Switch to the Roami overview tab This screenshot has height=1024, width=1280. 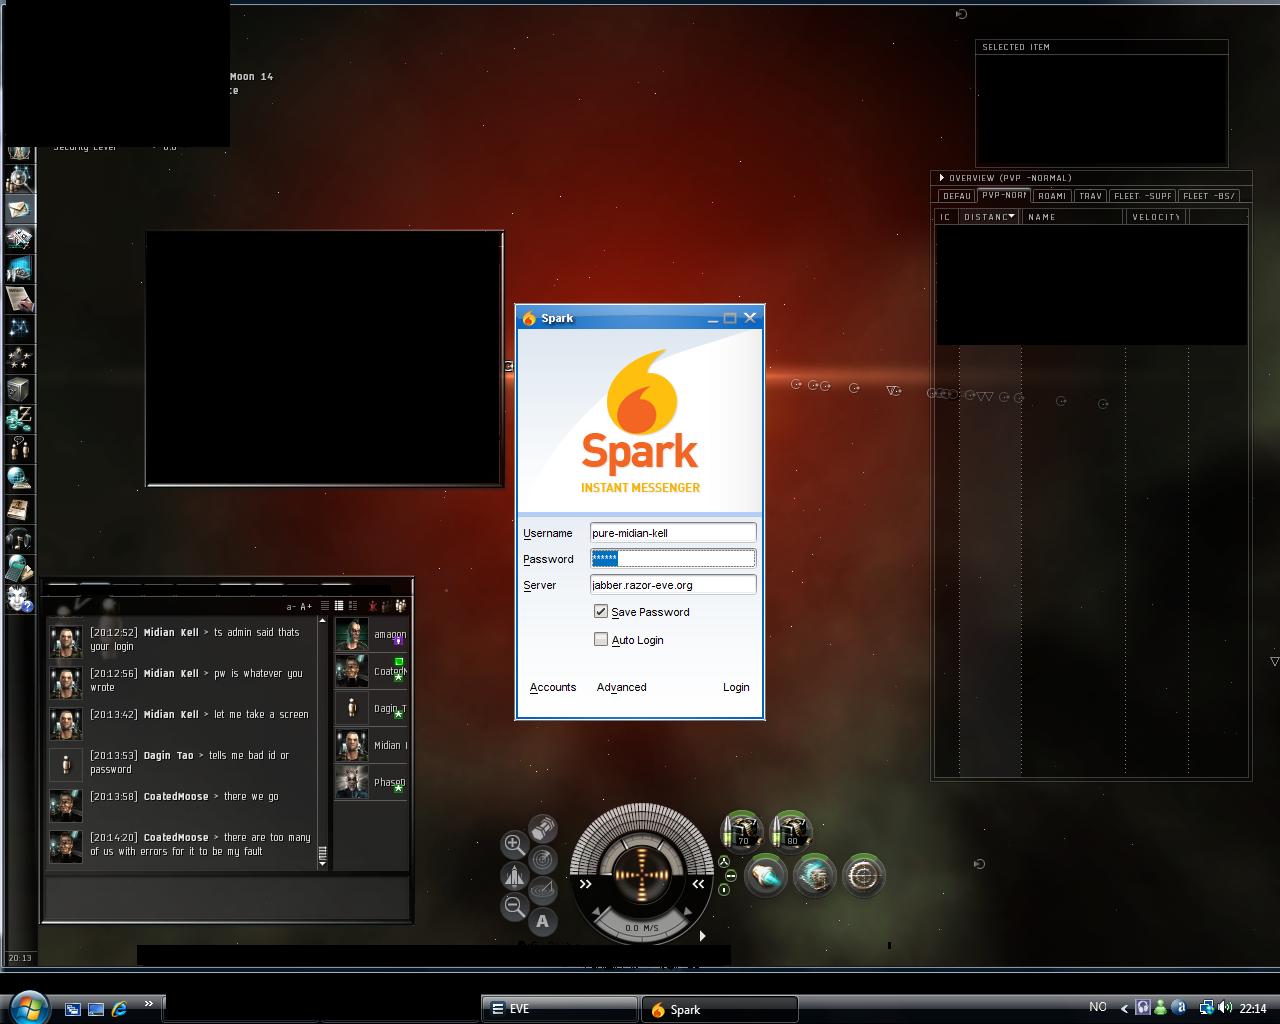click(1052, 196)
